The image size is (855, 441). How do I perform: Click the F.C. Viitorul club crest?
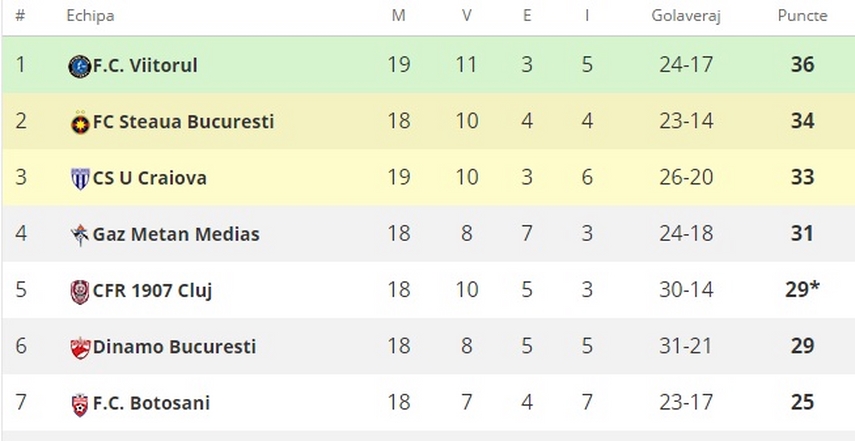click(x=80, y=66)
